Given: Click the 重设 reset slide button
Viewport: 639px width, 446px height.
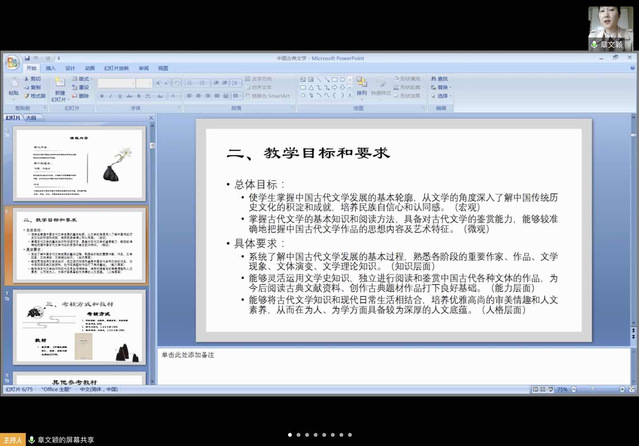Looking at the screenshot, I should pos(83,87).
